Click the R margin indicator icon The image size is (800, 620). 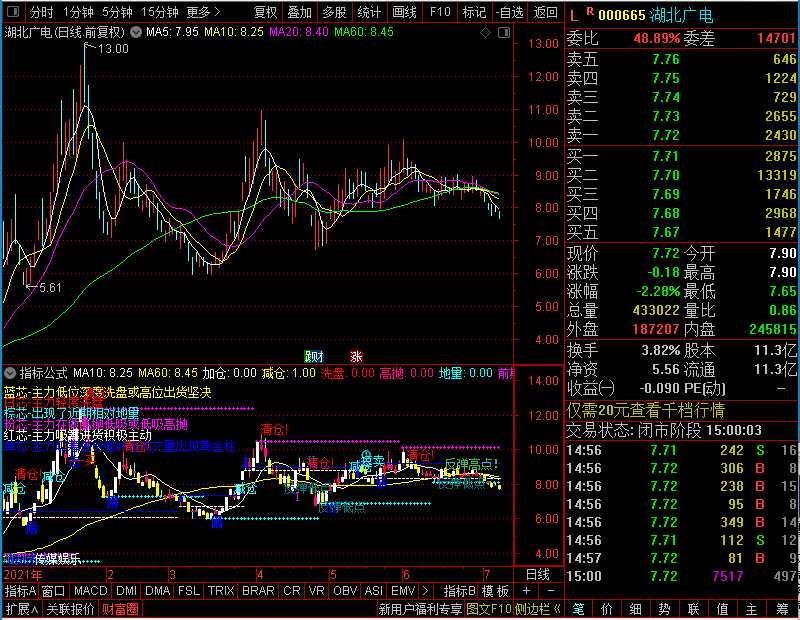(x=590, y=11)
